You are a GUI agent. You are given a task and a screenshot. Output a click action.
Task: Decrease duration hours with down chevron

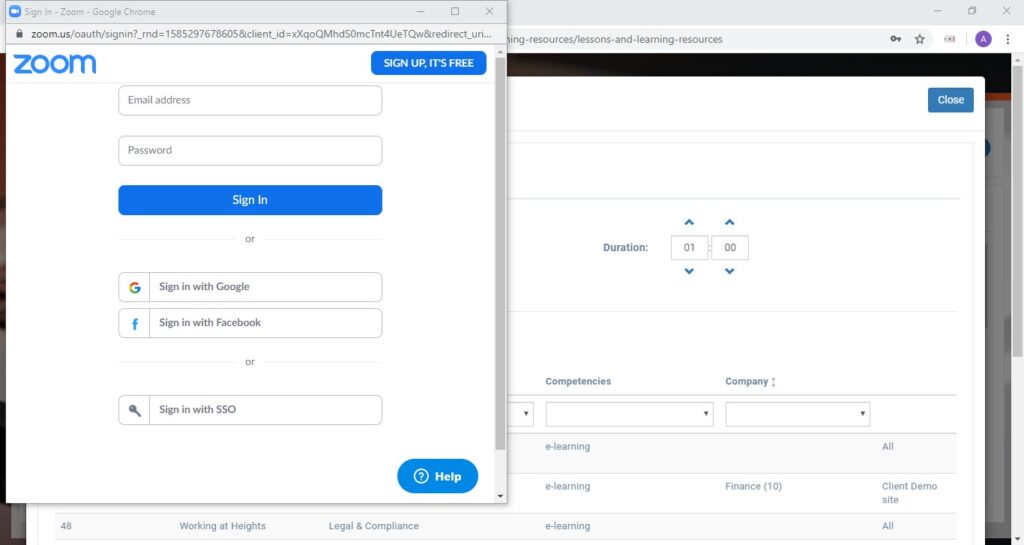689,271
